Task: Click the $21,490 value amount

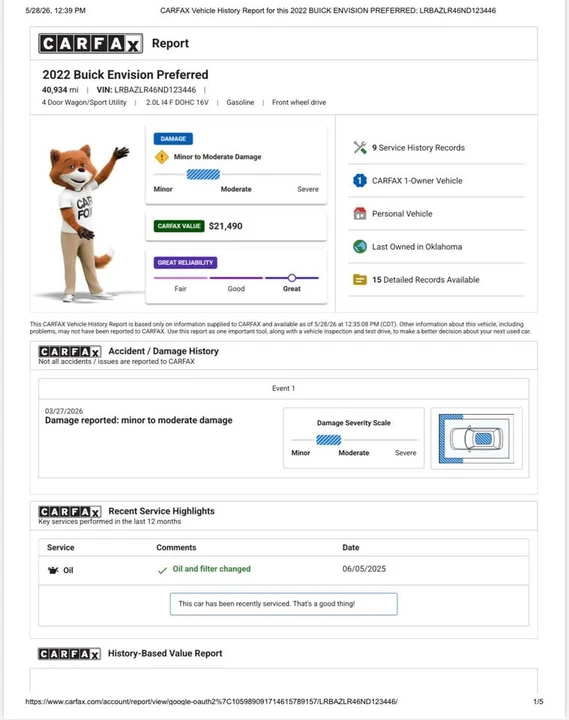Action: (225, 226)
